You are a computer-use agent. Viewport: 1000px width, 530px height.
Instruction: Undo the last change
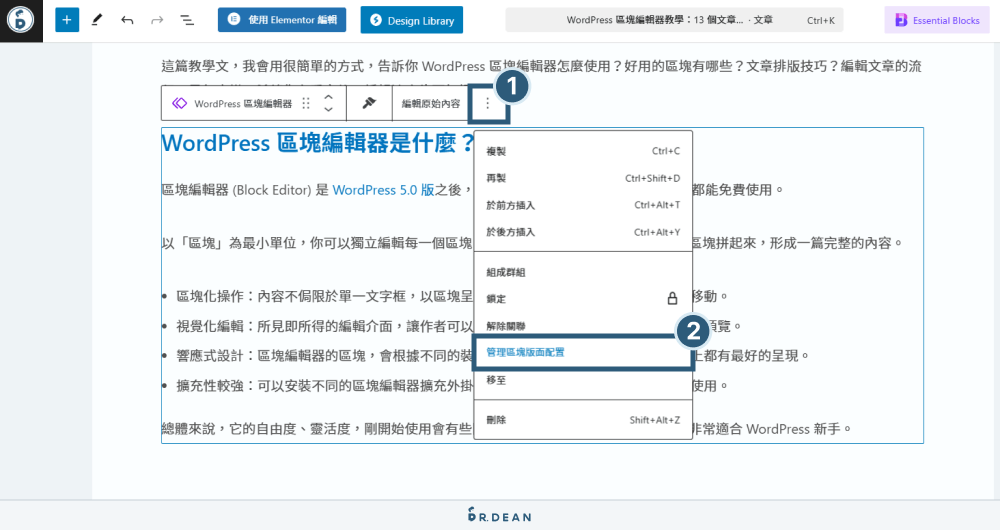[x=127, y=20]
